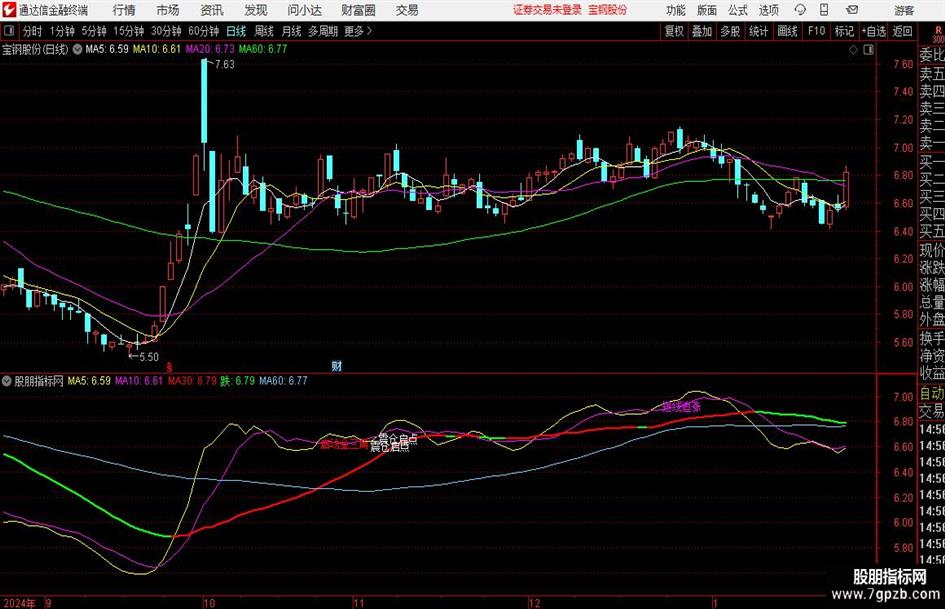The image size is (945, 609).
Task: Expand the 宝钢股份(日线) indicator dropdown arrow
Action: (78, 49)
